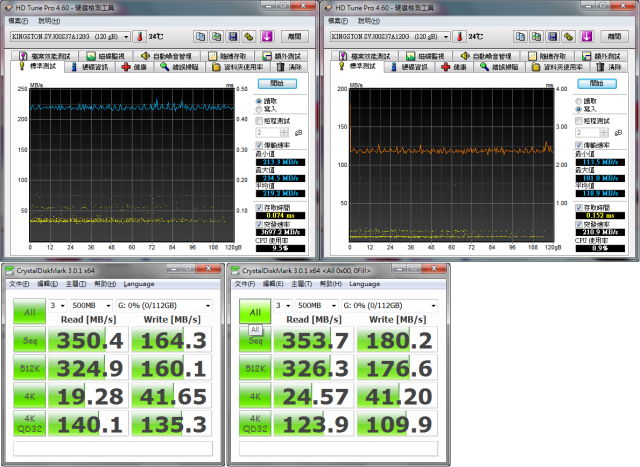Image resolution: width=640 pixels, height=467 pixels.
Task: Click floppy save icon in read-test HD Tune window
Action: (233, 37)
